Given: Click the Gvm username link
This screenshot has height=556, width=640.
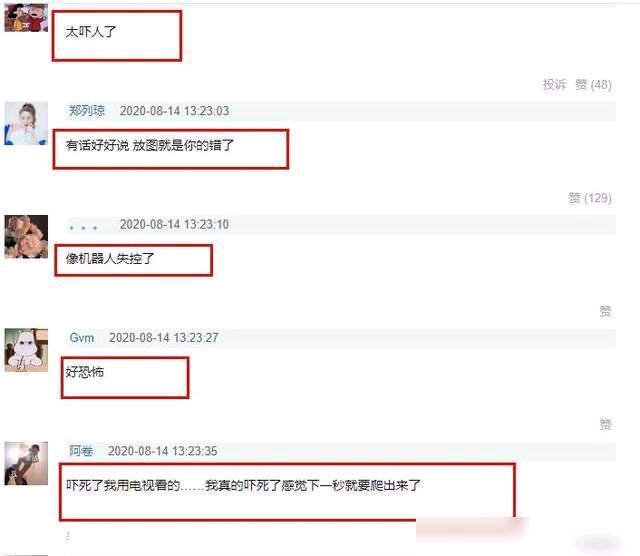Looking at the screenshot, I should click(82, 338).
